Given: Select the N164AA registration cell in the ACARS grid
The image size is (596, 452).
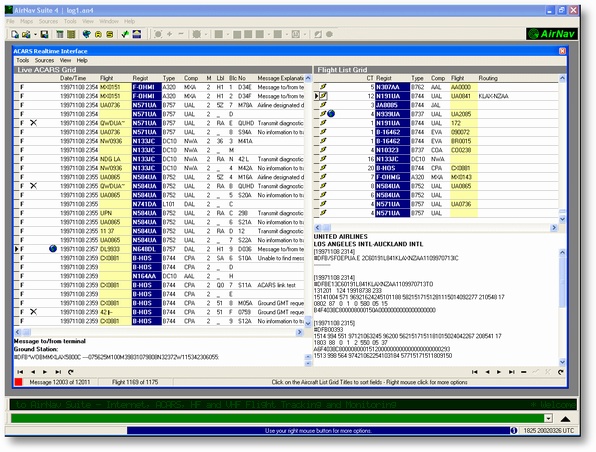Looking at the screenshot, I should click(x=147, y=276).
